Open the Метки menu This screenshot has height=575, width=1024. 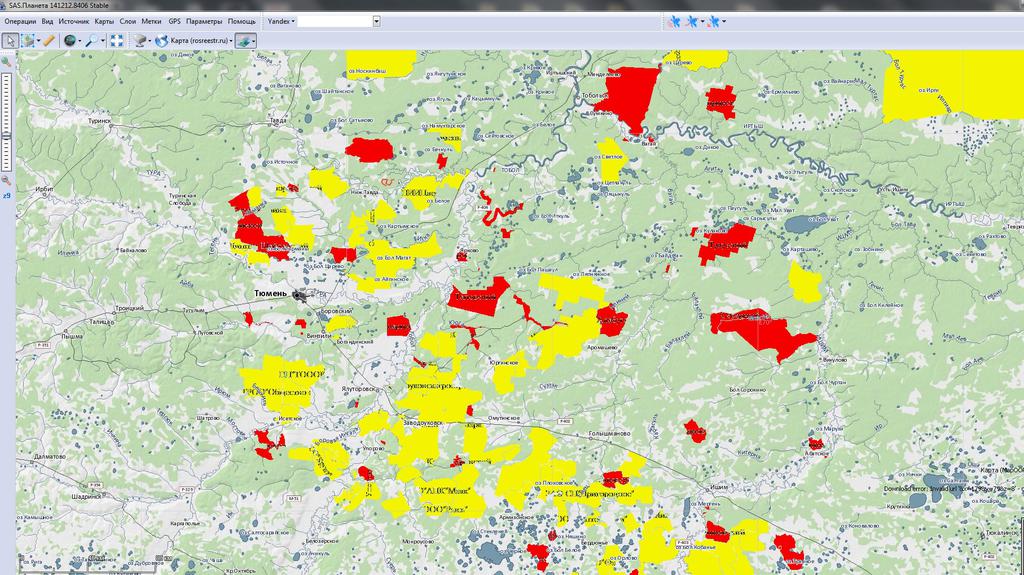click(151, 21)
